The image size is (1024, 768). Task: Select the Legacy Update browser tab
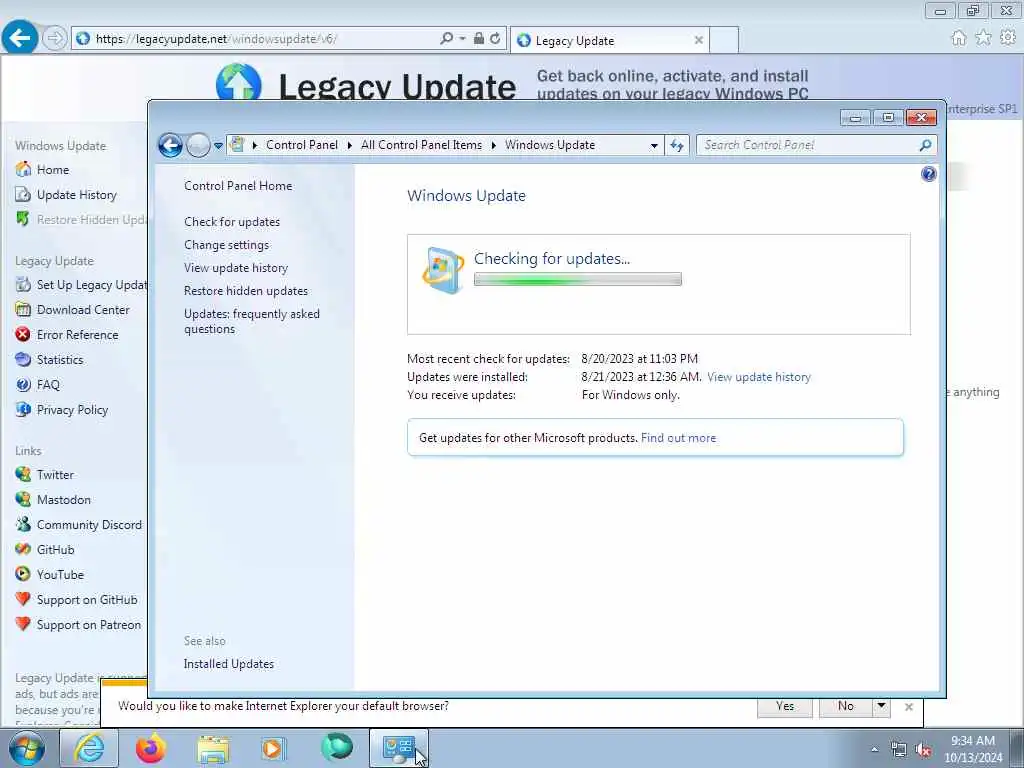coord(609,40)
